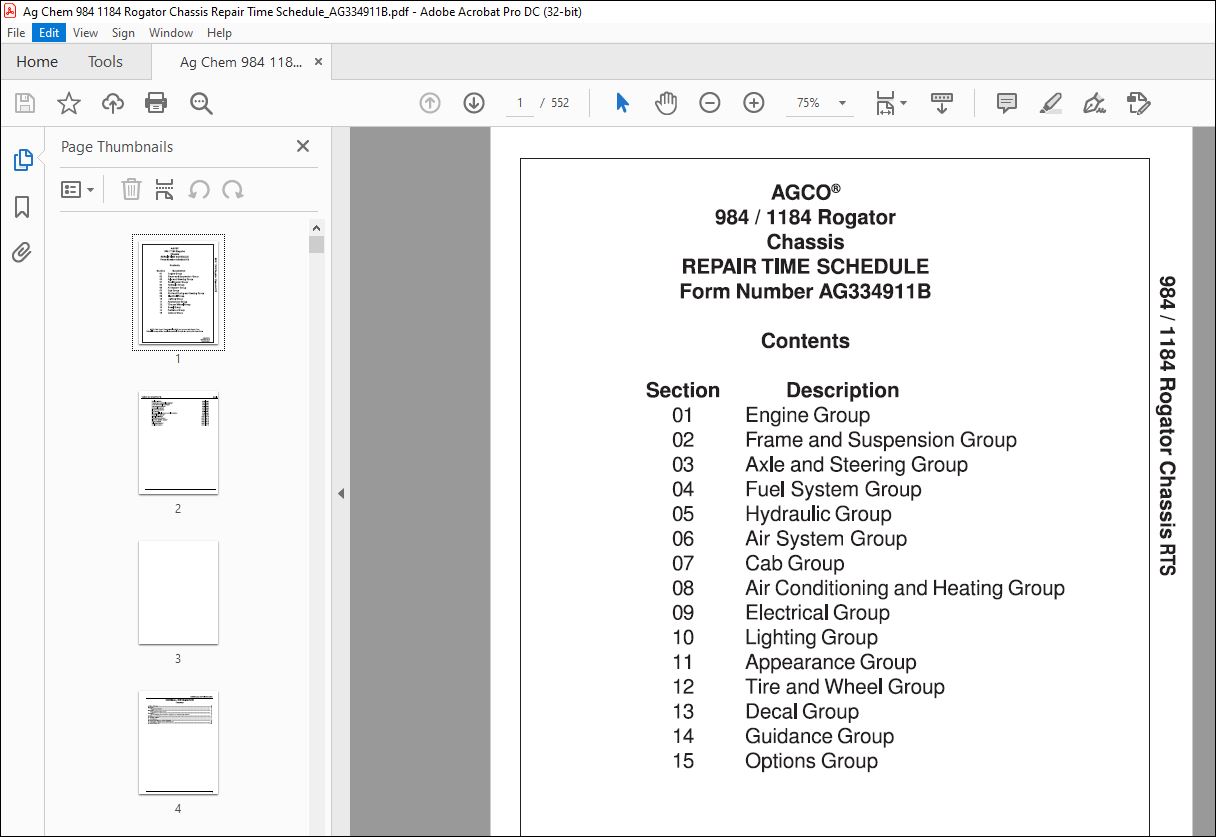Image resolution: width=1216 pixels, height=837 pixels.
Task: Click the Edit PDF stamp tool icon
Action: [1138, 103]
